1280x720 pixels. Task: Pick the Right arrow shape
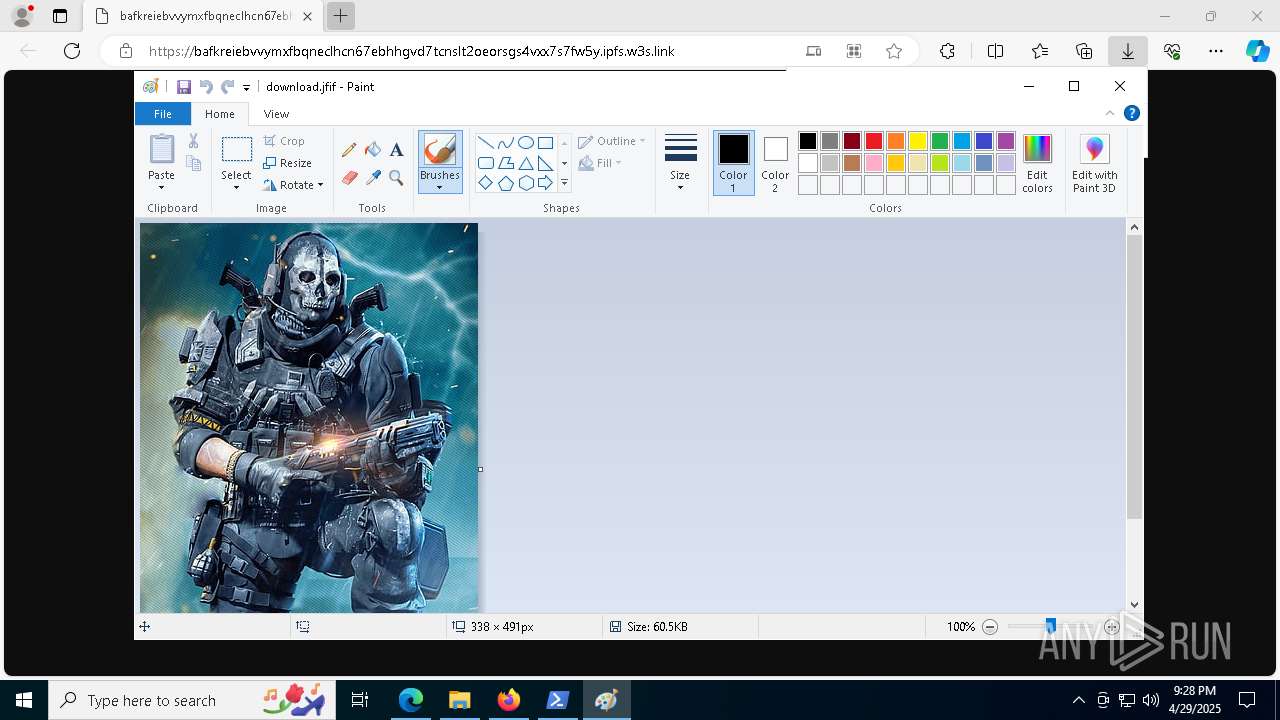545,183
